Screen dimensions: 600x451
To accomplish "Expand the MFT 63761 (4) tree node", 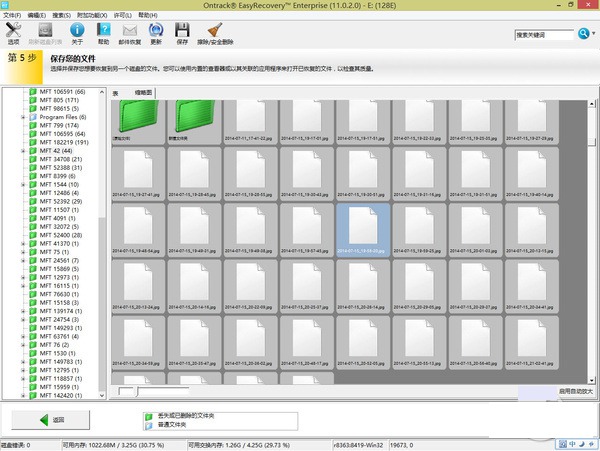I will coord(23,336).
